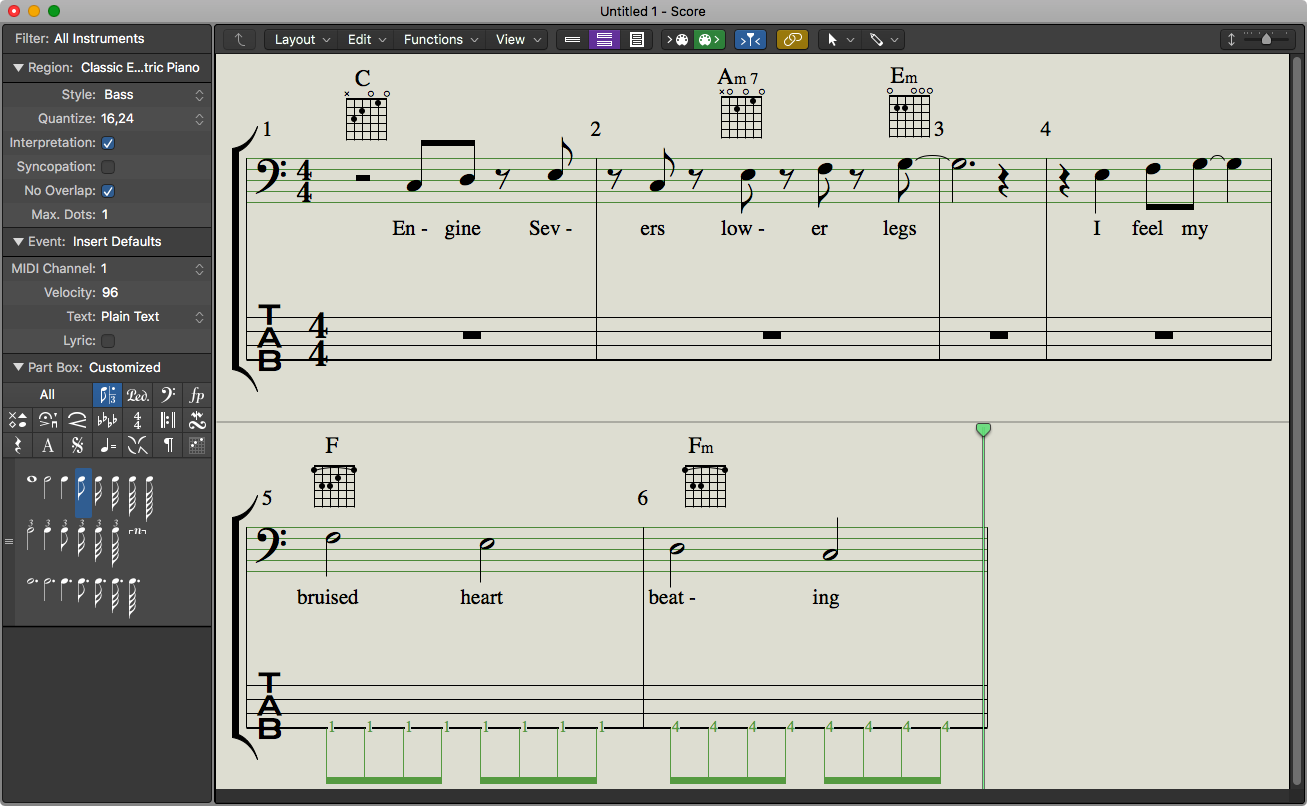This screenshot has width=1307, height=806.
Task: Click the blue MIDI In catch button
Action: coord(750,40)
